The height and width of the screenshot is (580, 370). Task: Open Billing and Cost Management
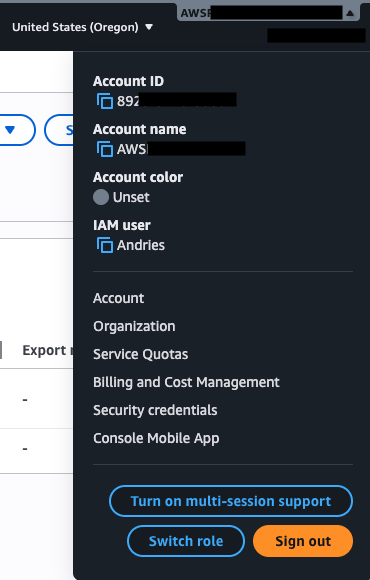pyautogui.click(x=186, y=382)
